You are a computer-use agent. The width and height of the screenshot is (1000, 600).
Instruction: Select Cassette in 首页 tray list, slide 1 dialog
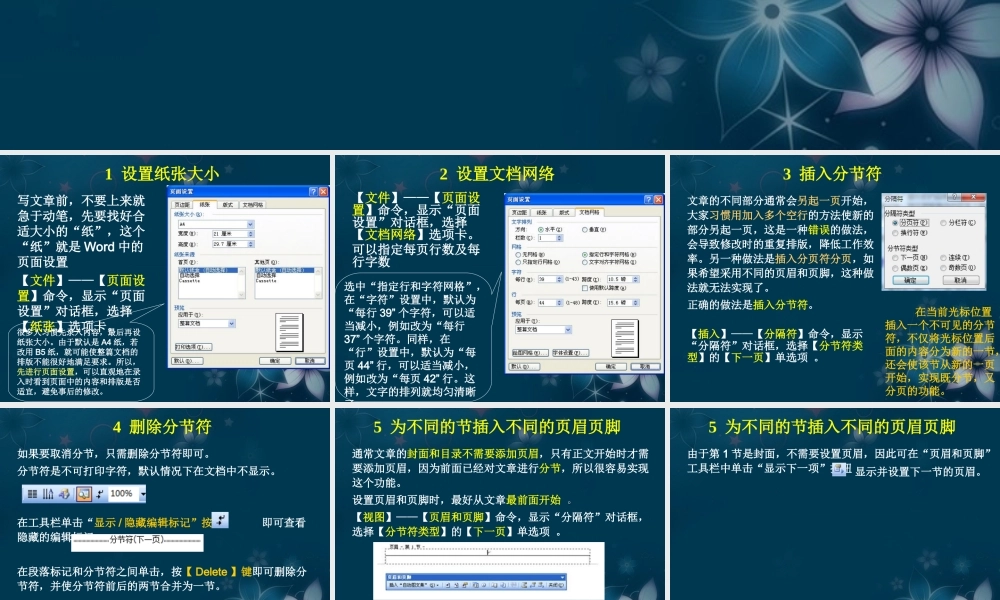189,281
